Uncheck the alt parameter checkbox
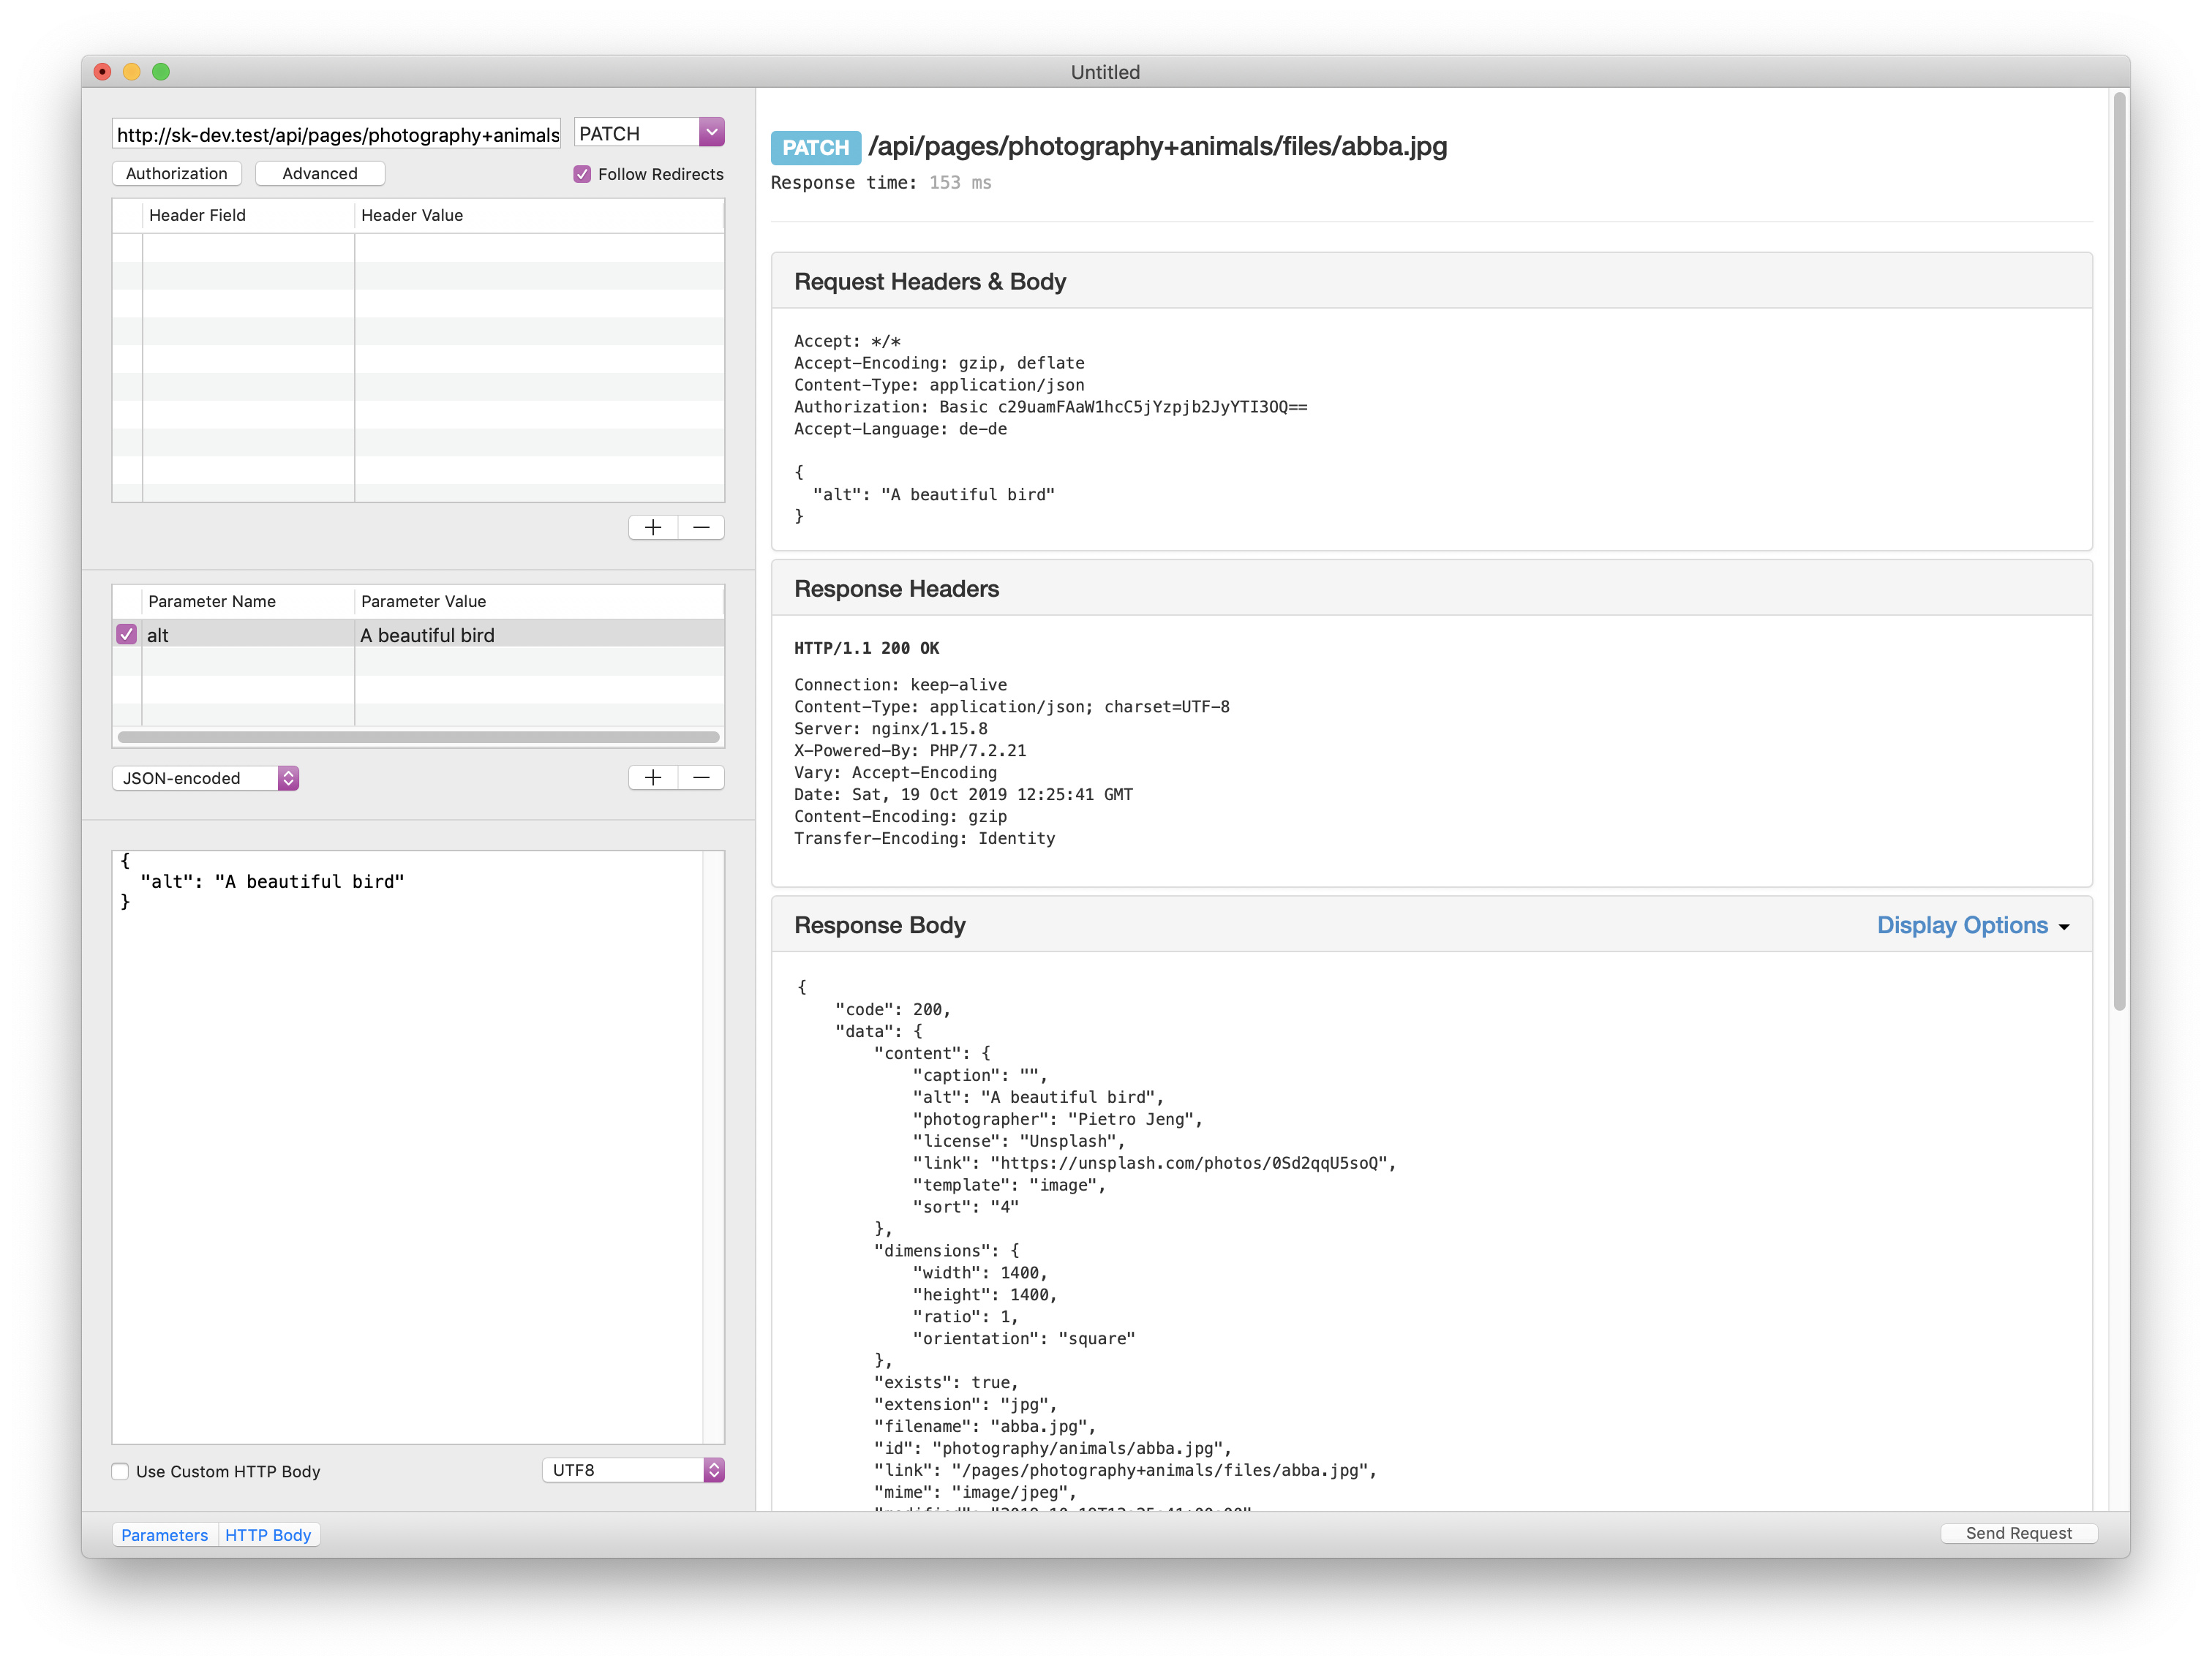2212x1666 pixels. [127, 635]
